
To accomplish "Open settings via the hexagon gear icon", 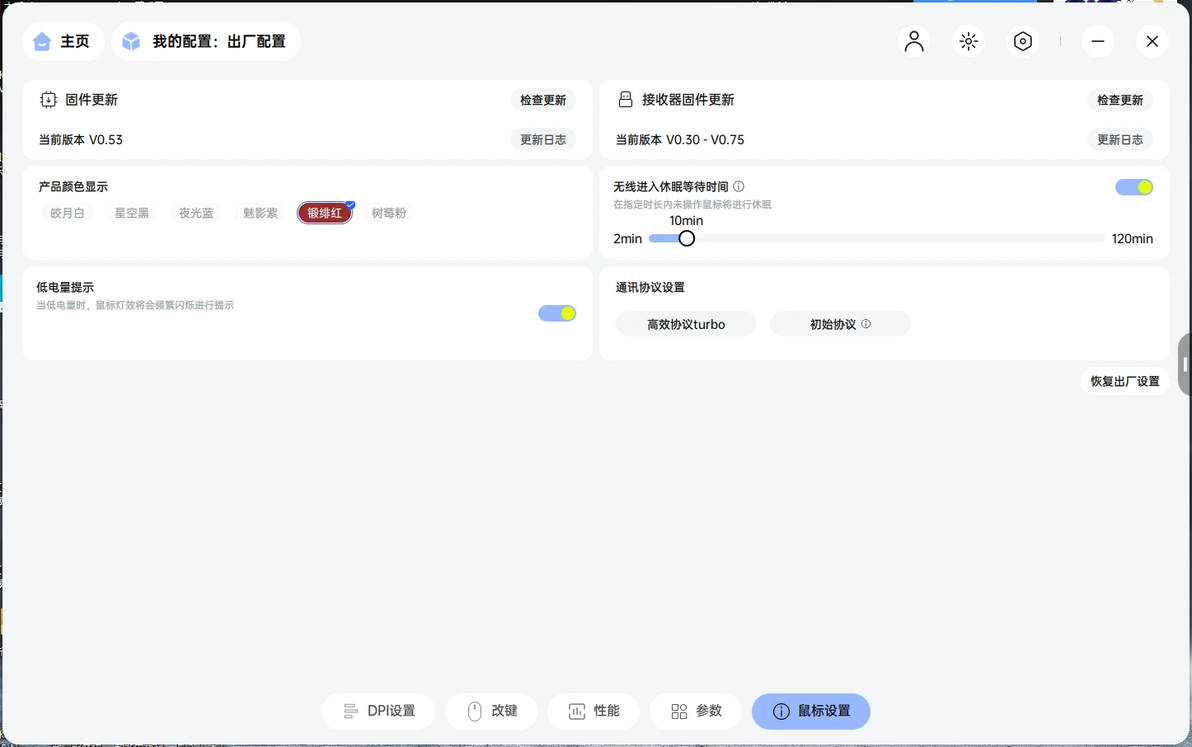I will click(1022, 41).
